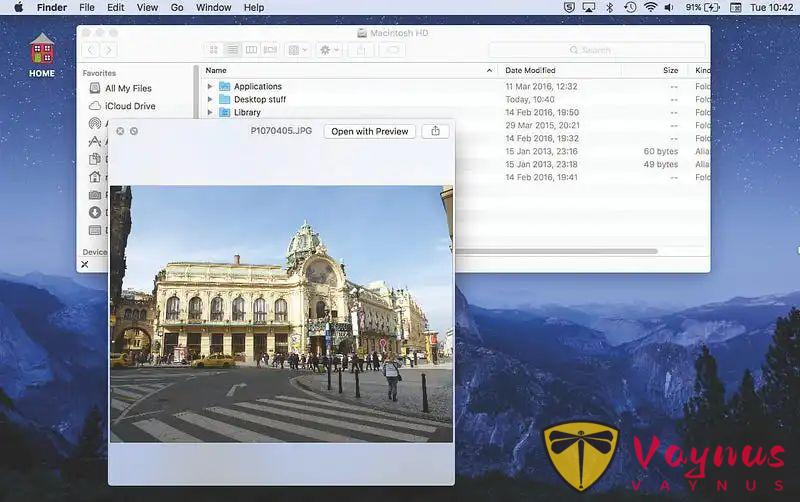Click the Wi-Fi status icon
The image size is (800, 502).
click(650, 7)
